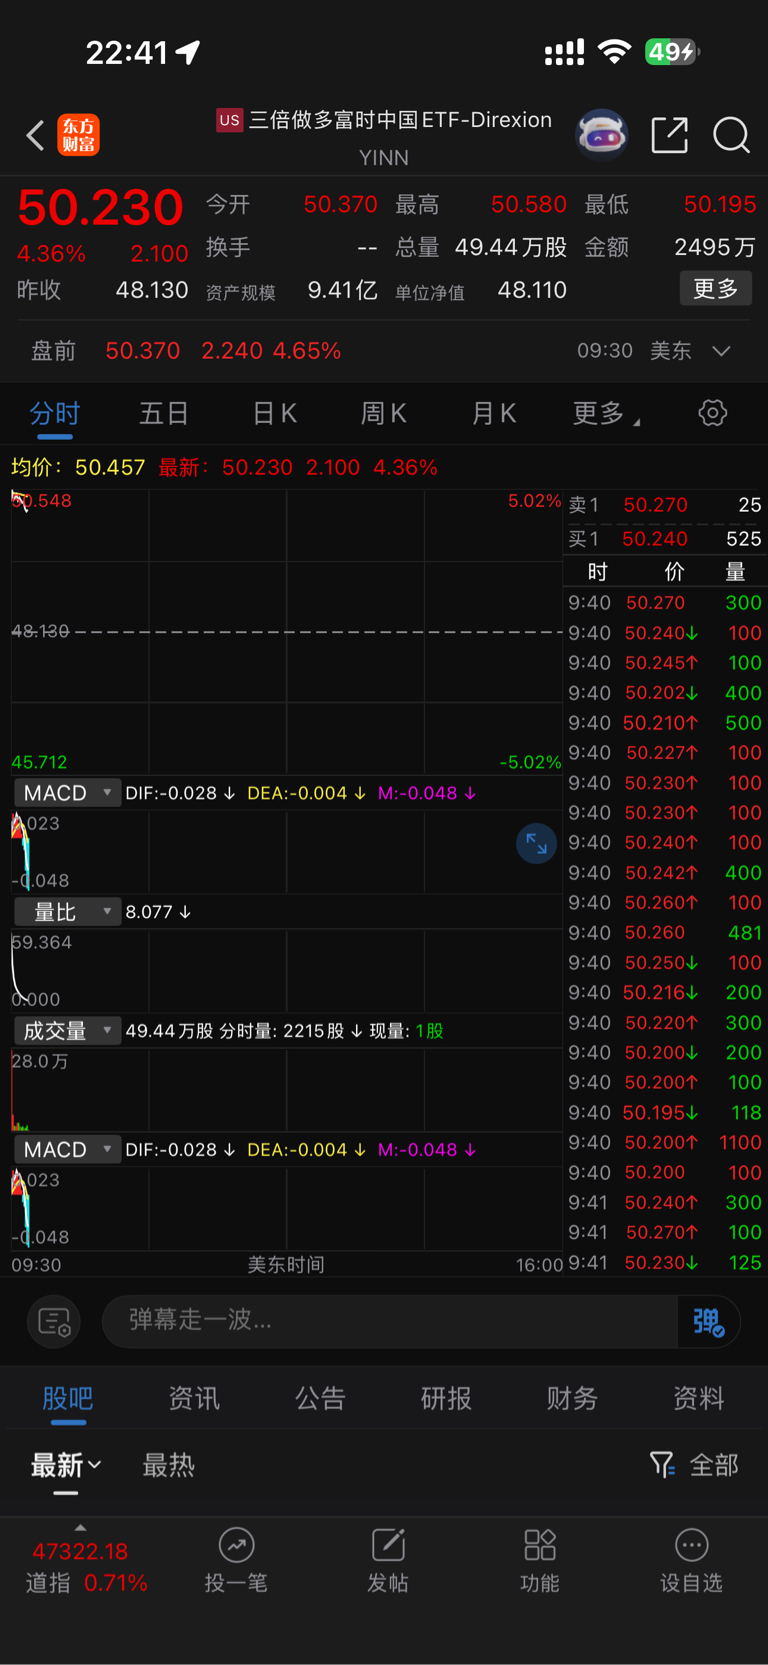Show the 最热 posts
Image resolution: width=768 pixels, height=1665 pixels.
pos(168,1465)
